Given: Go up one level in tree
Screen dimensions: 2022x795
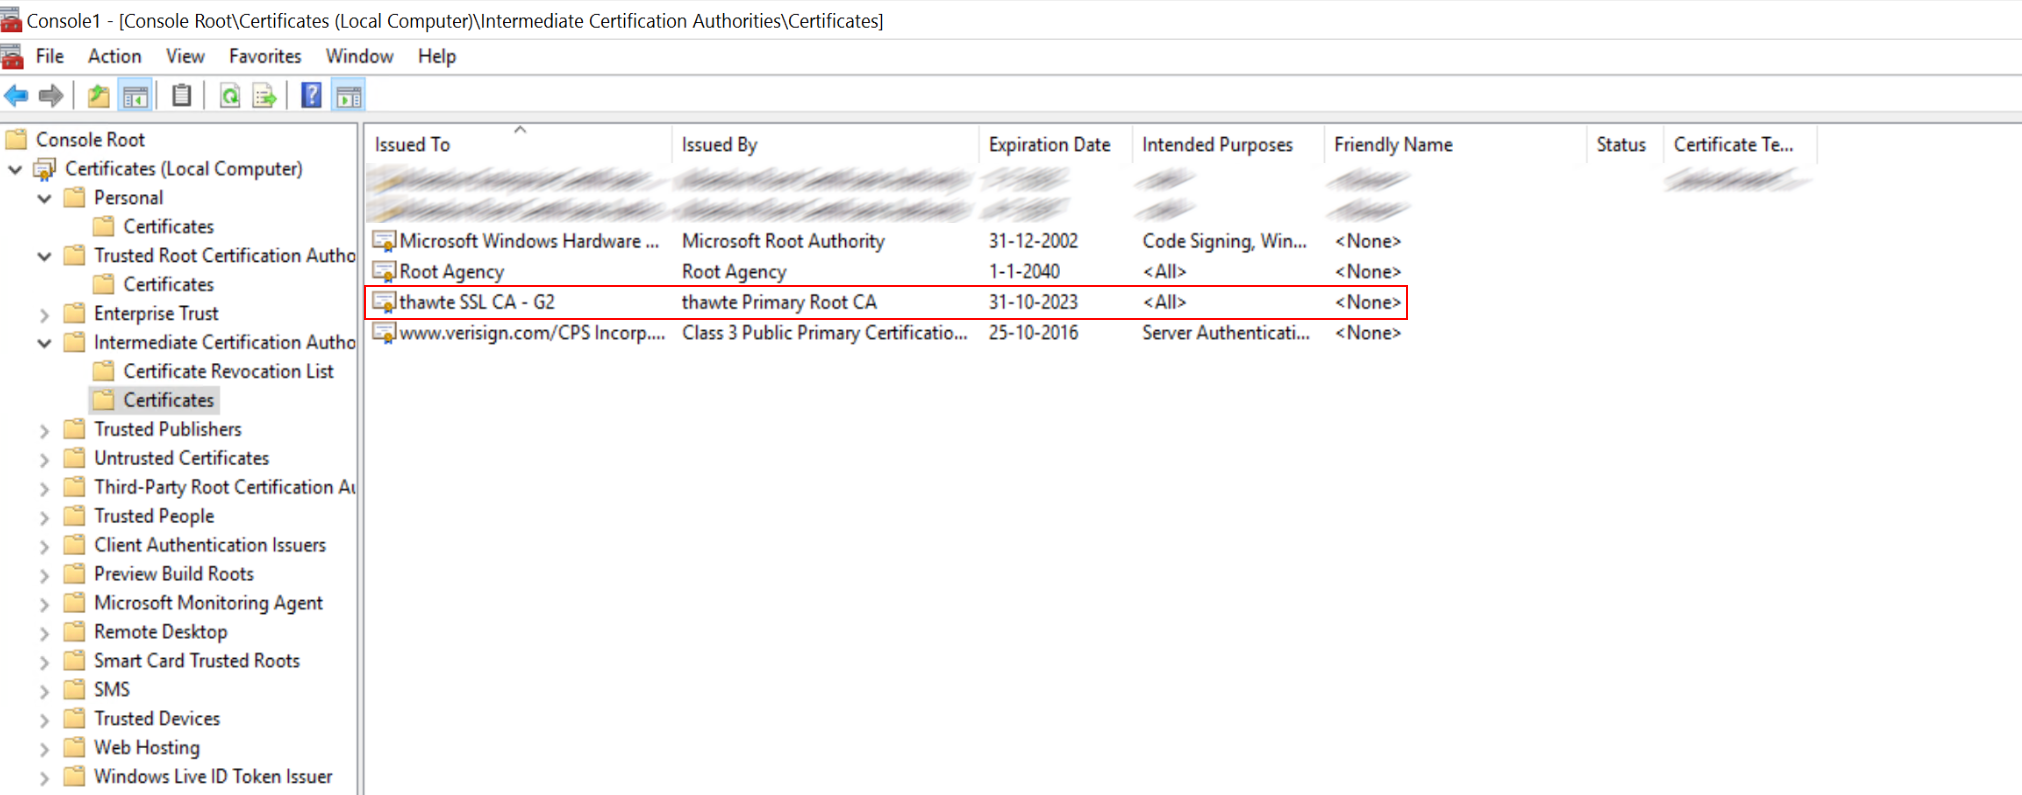Looking at the screenshot, I should point(98,96).
